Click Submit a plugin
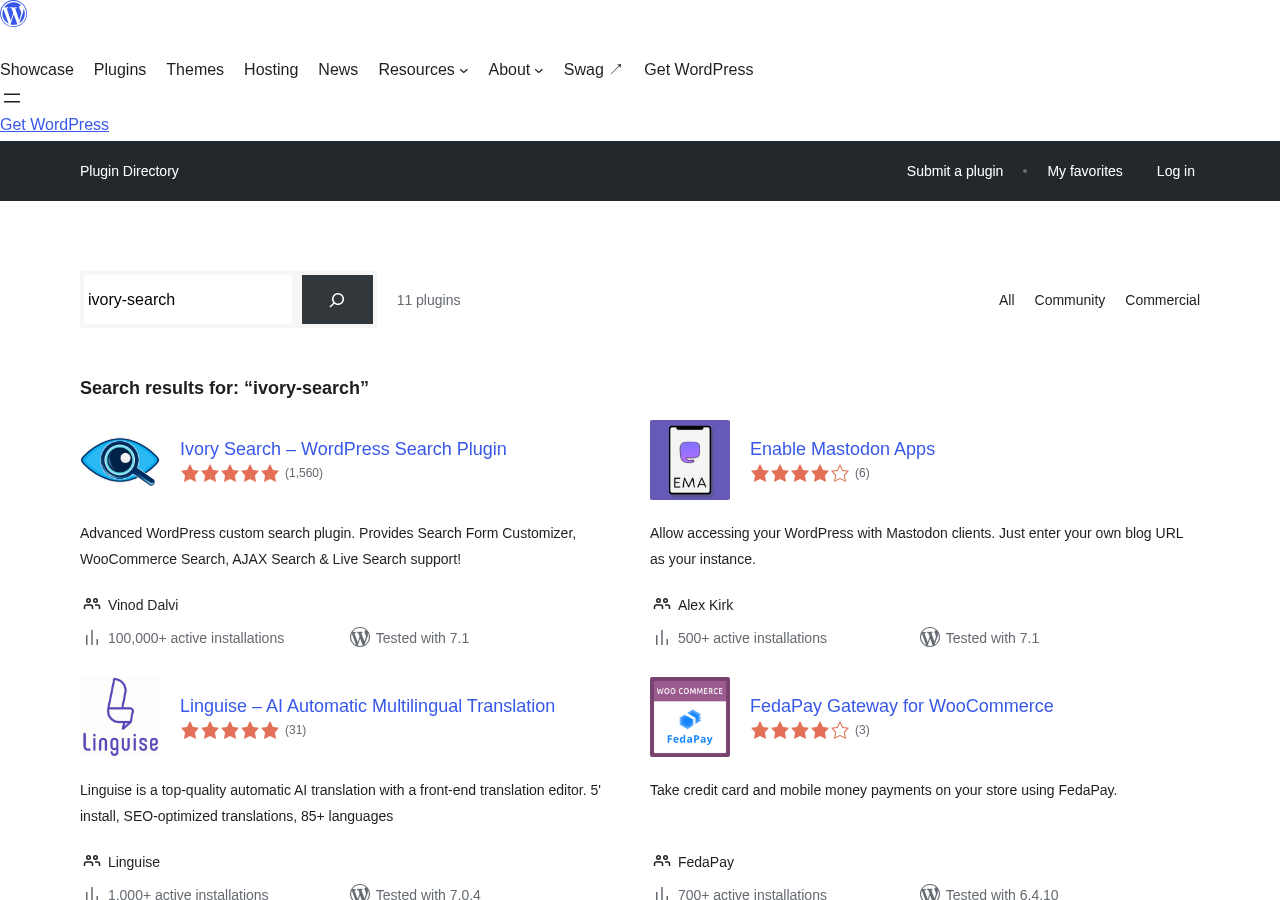Screen dimensions: 1280x900 (x=955, y=171)
